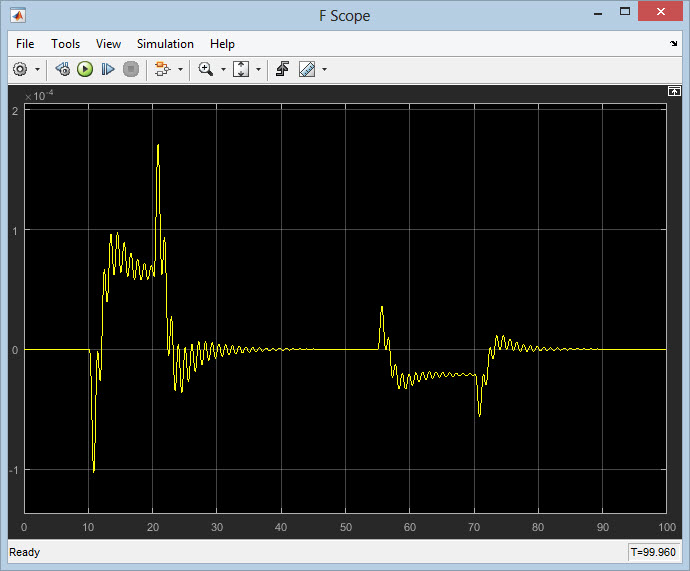Click the T=99.960 status field
Viewport: 690px width, 571px height.
coord(653,552)
